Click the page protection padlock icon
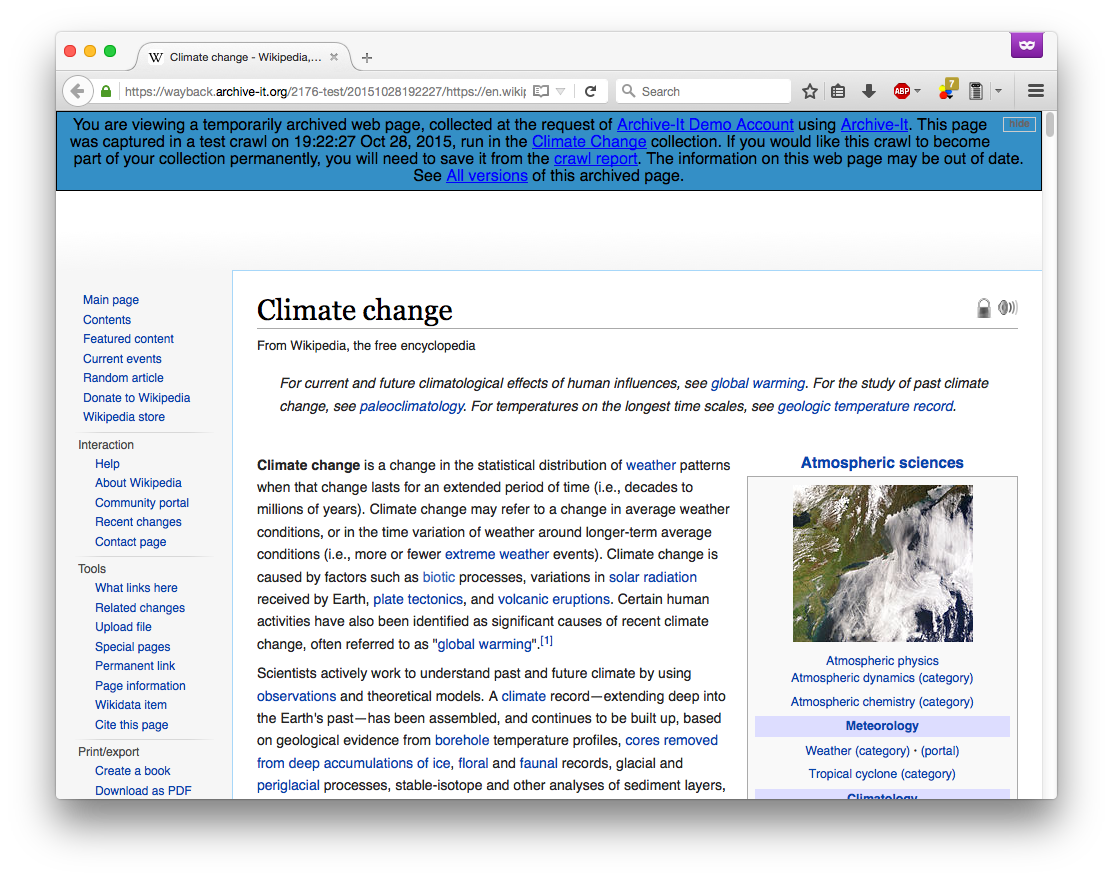This screenshot has height=879, width=1113. [x=984, y=308]
